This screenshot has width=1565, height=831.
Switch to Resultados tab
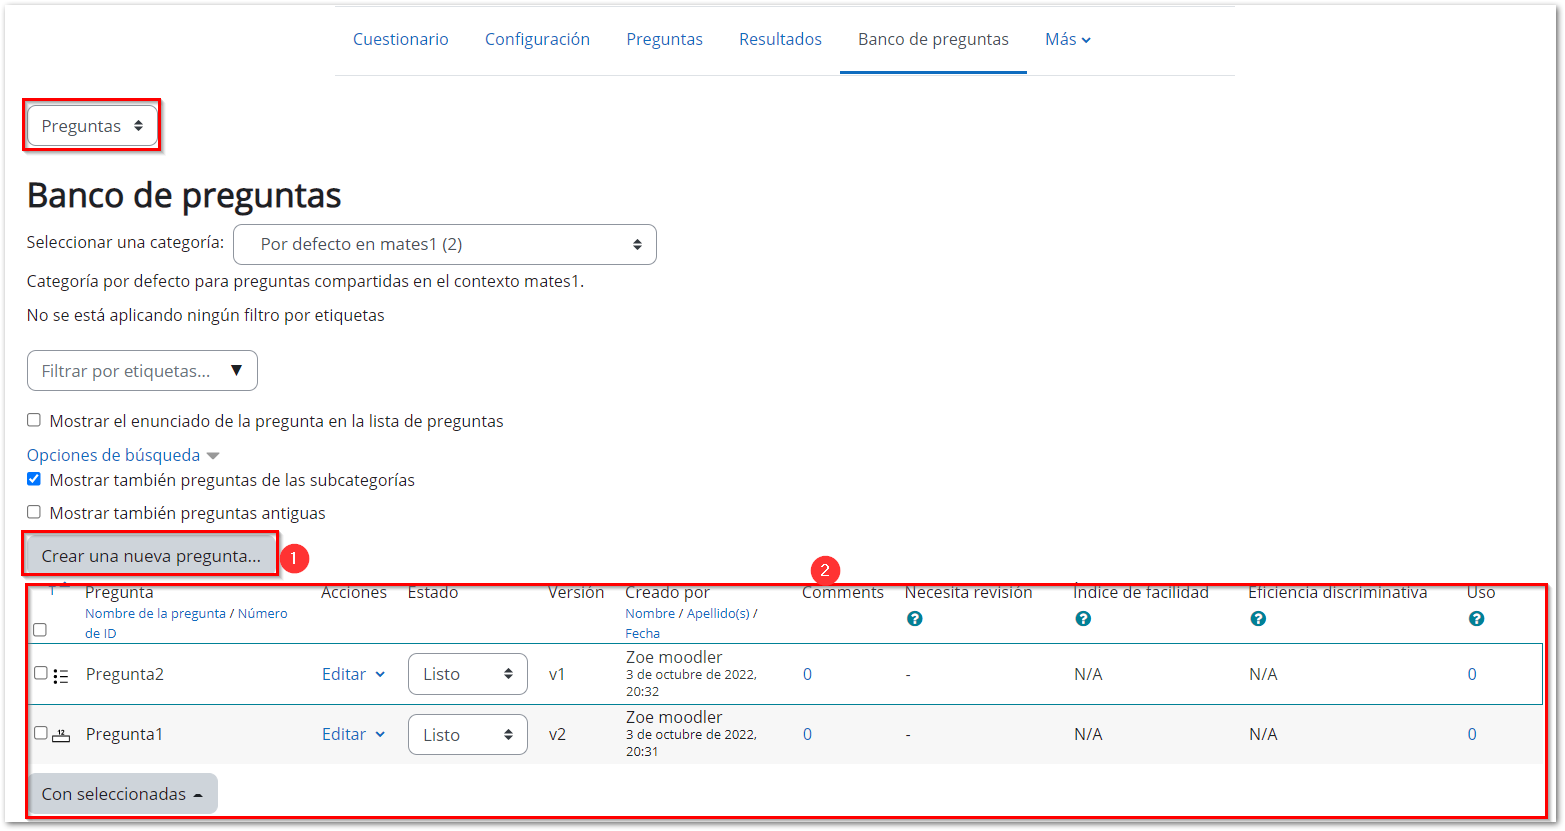pos(780,39)
